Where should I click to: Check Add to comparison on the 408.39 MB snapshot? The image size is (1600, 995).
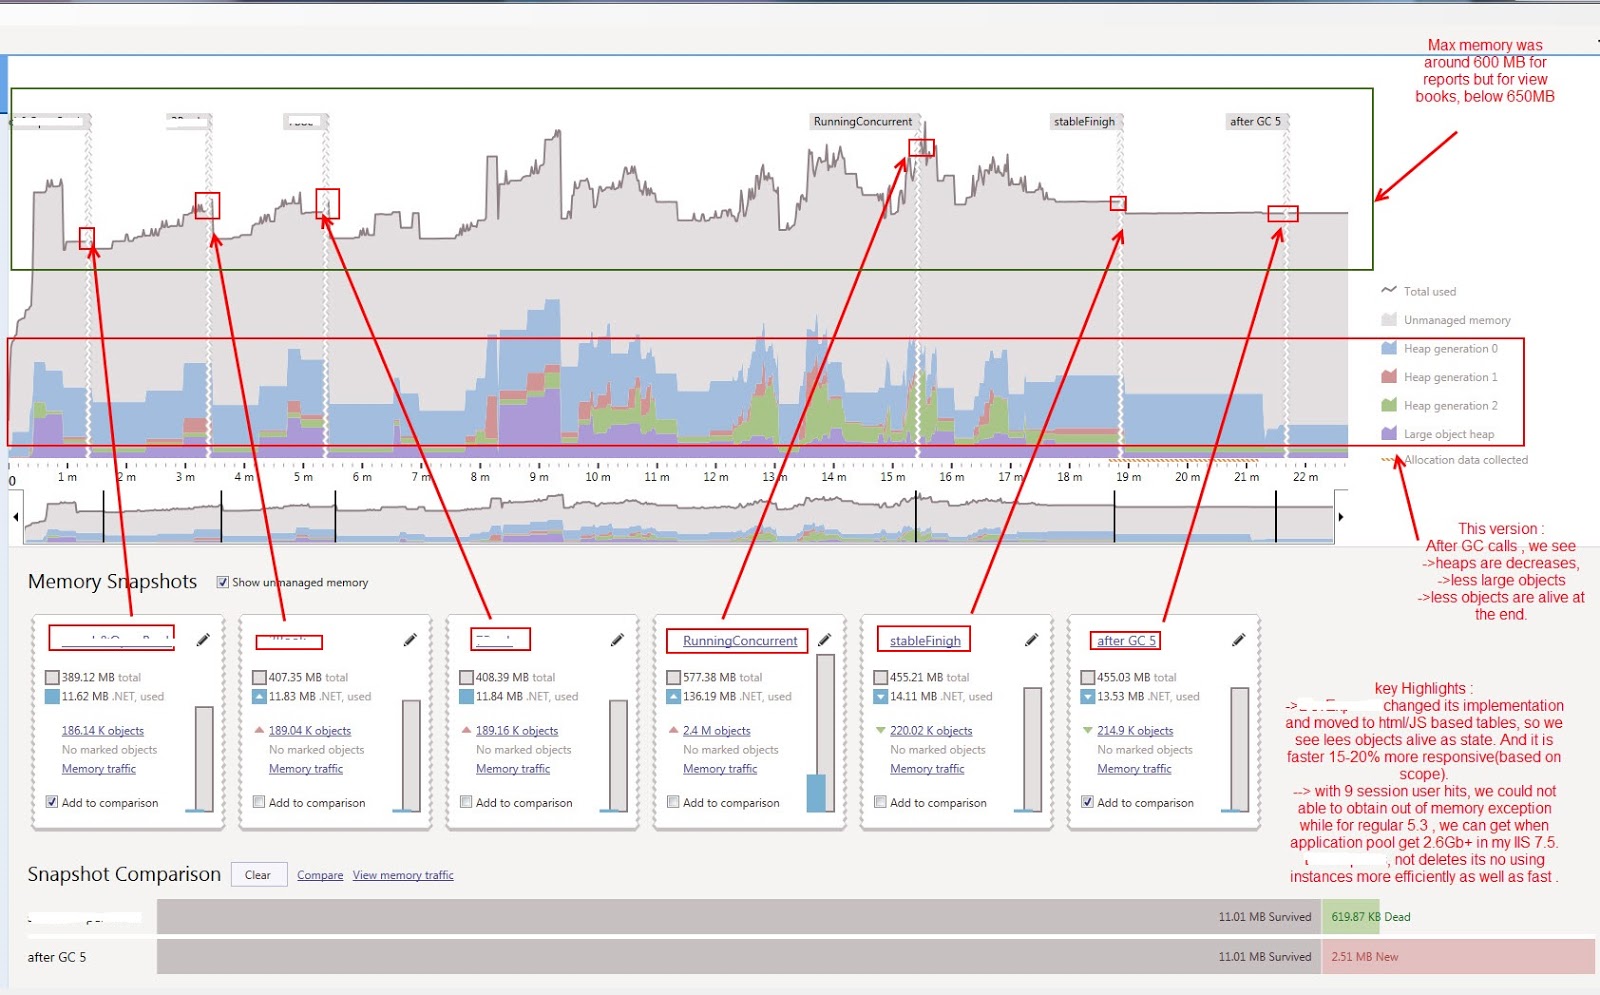coord(466,802)
